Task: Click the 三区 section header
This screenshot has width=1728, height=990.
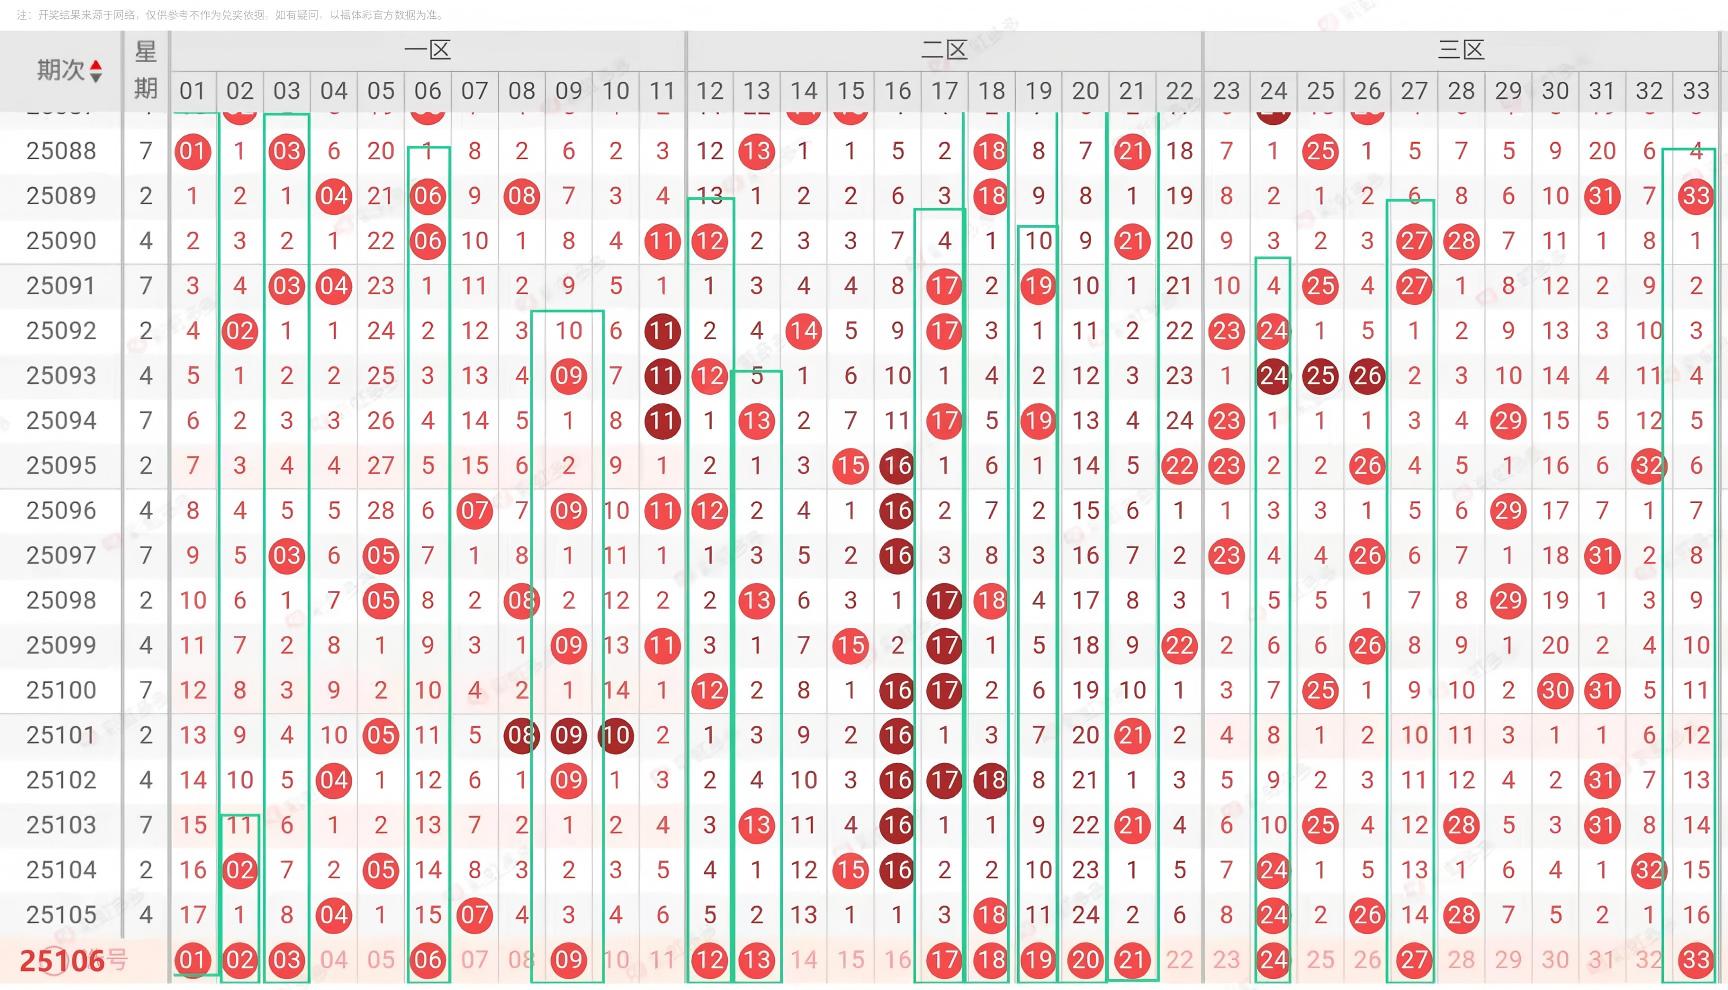Action: (x=1460, y=50)
